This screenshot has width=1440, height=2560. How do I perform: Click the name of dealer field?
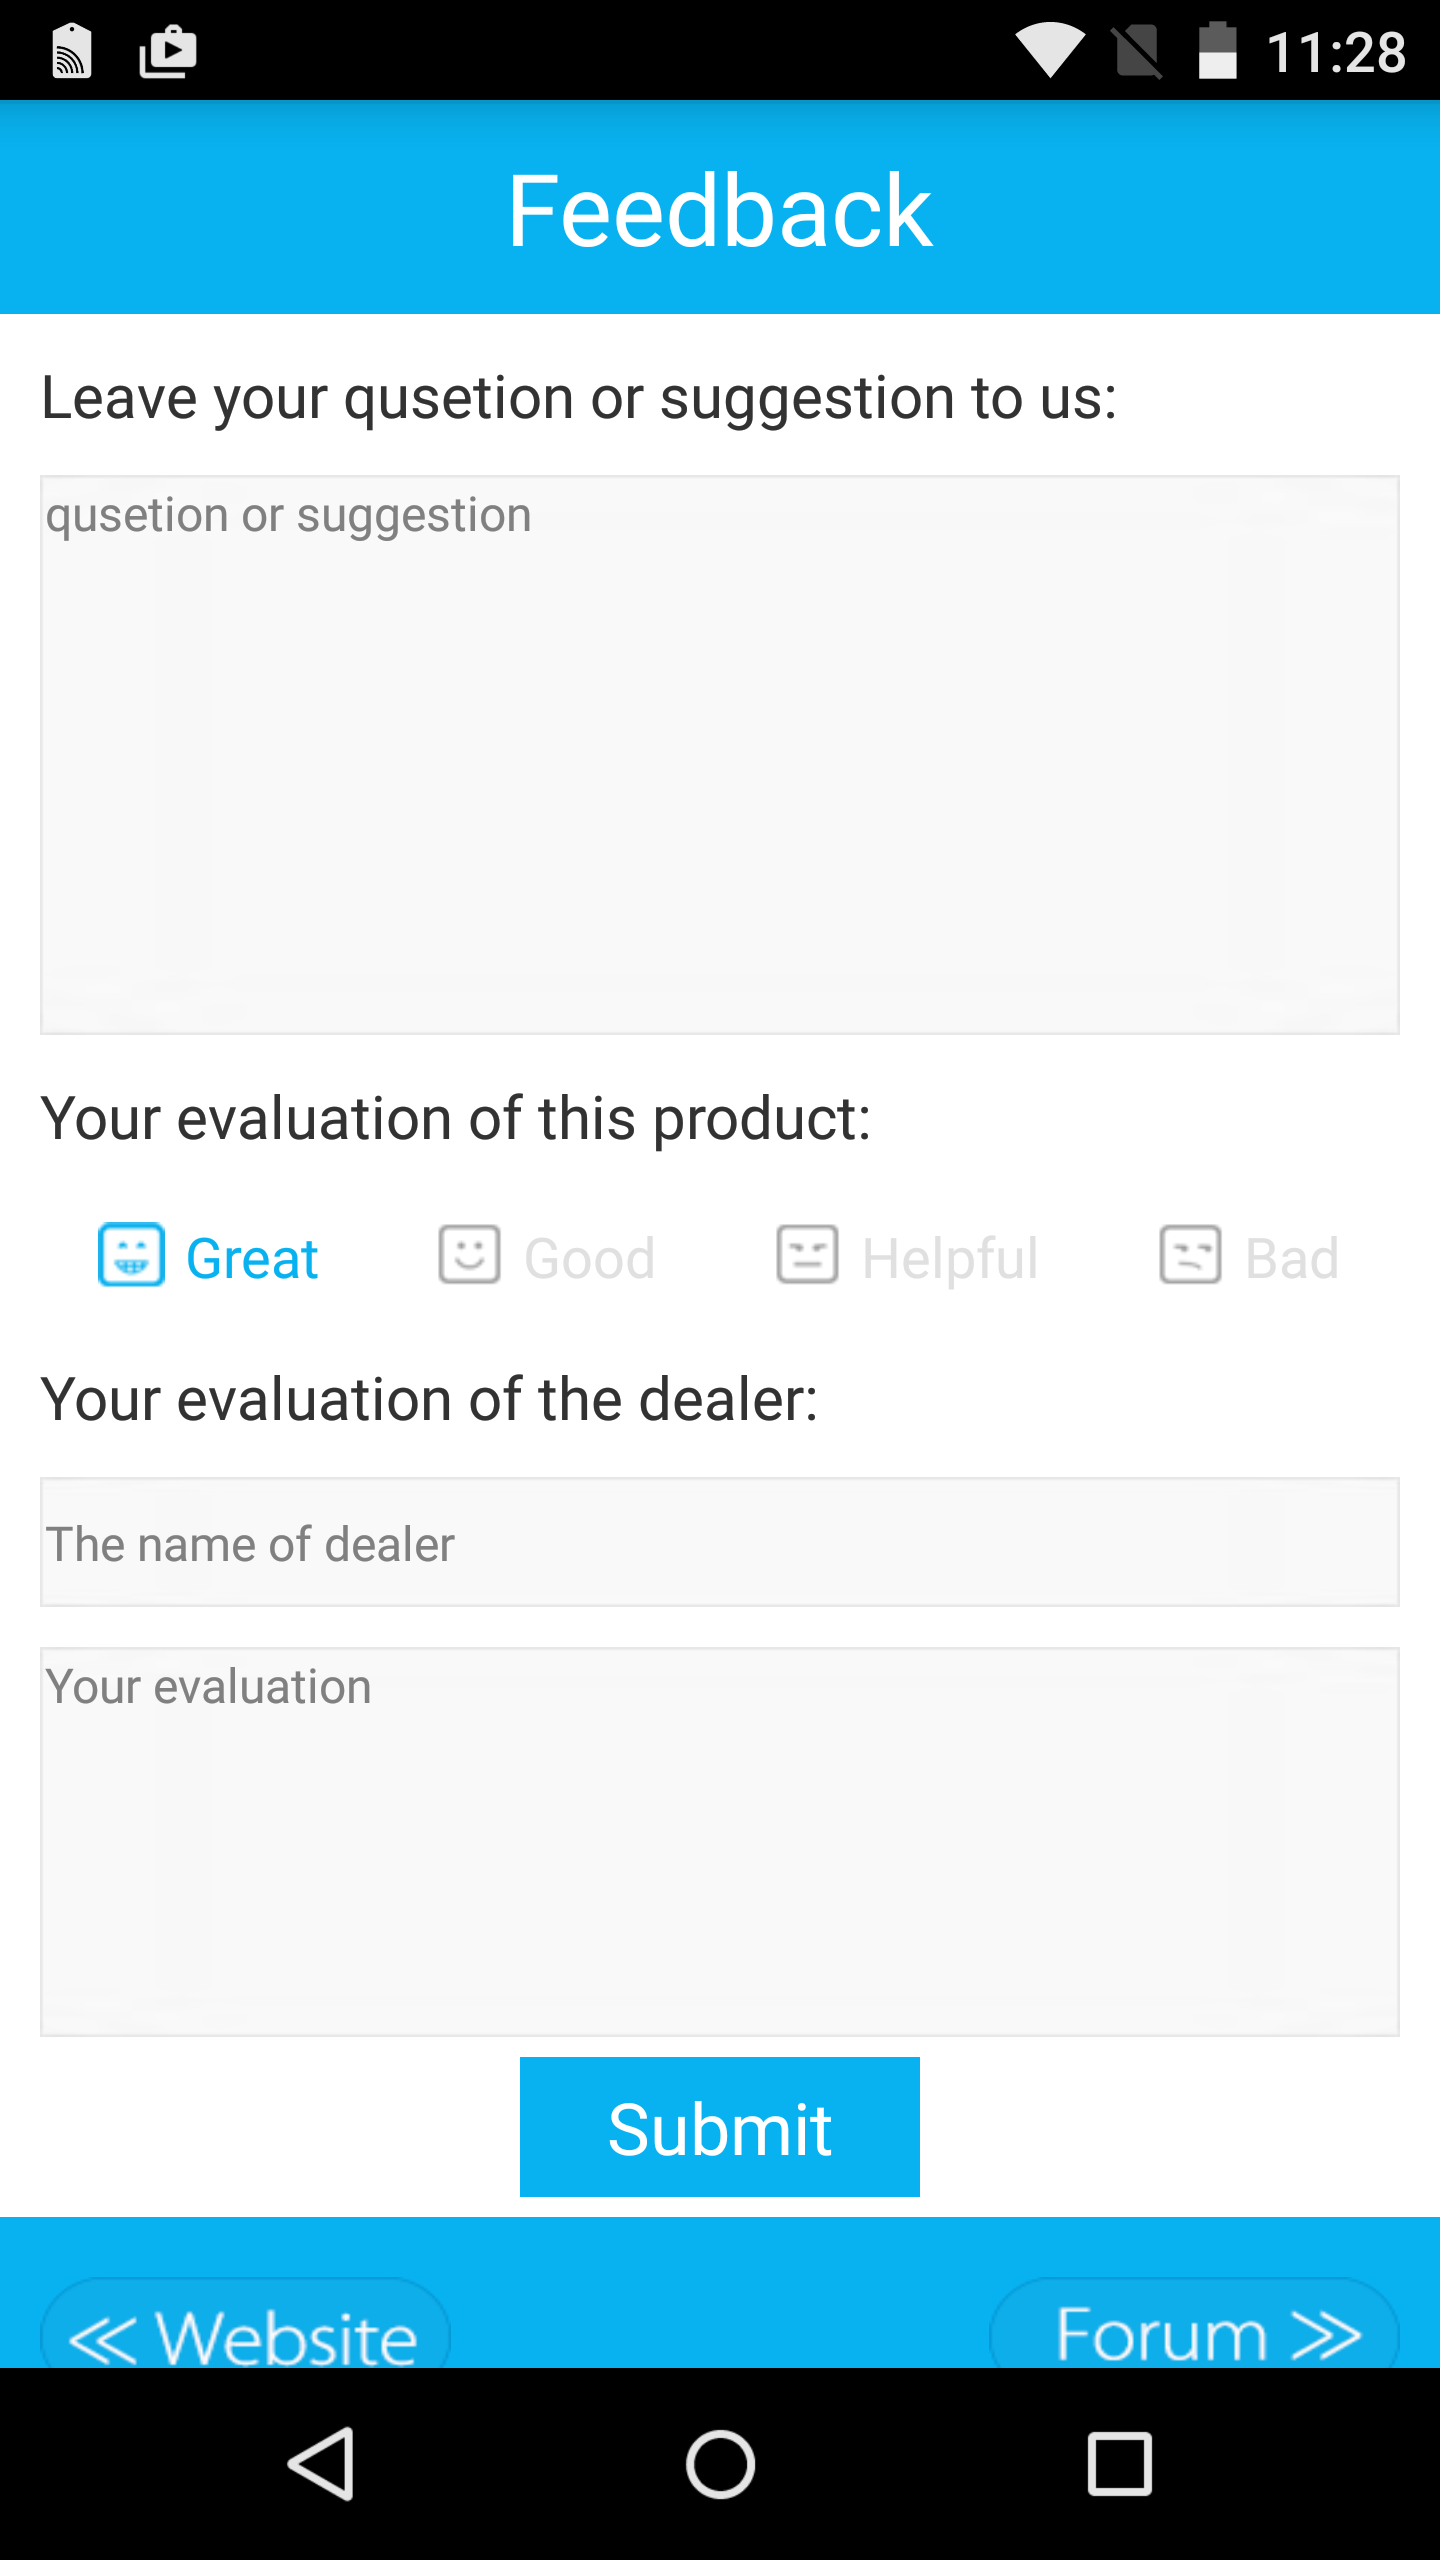(x=720, y=1542)
